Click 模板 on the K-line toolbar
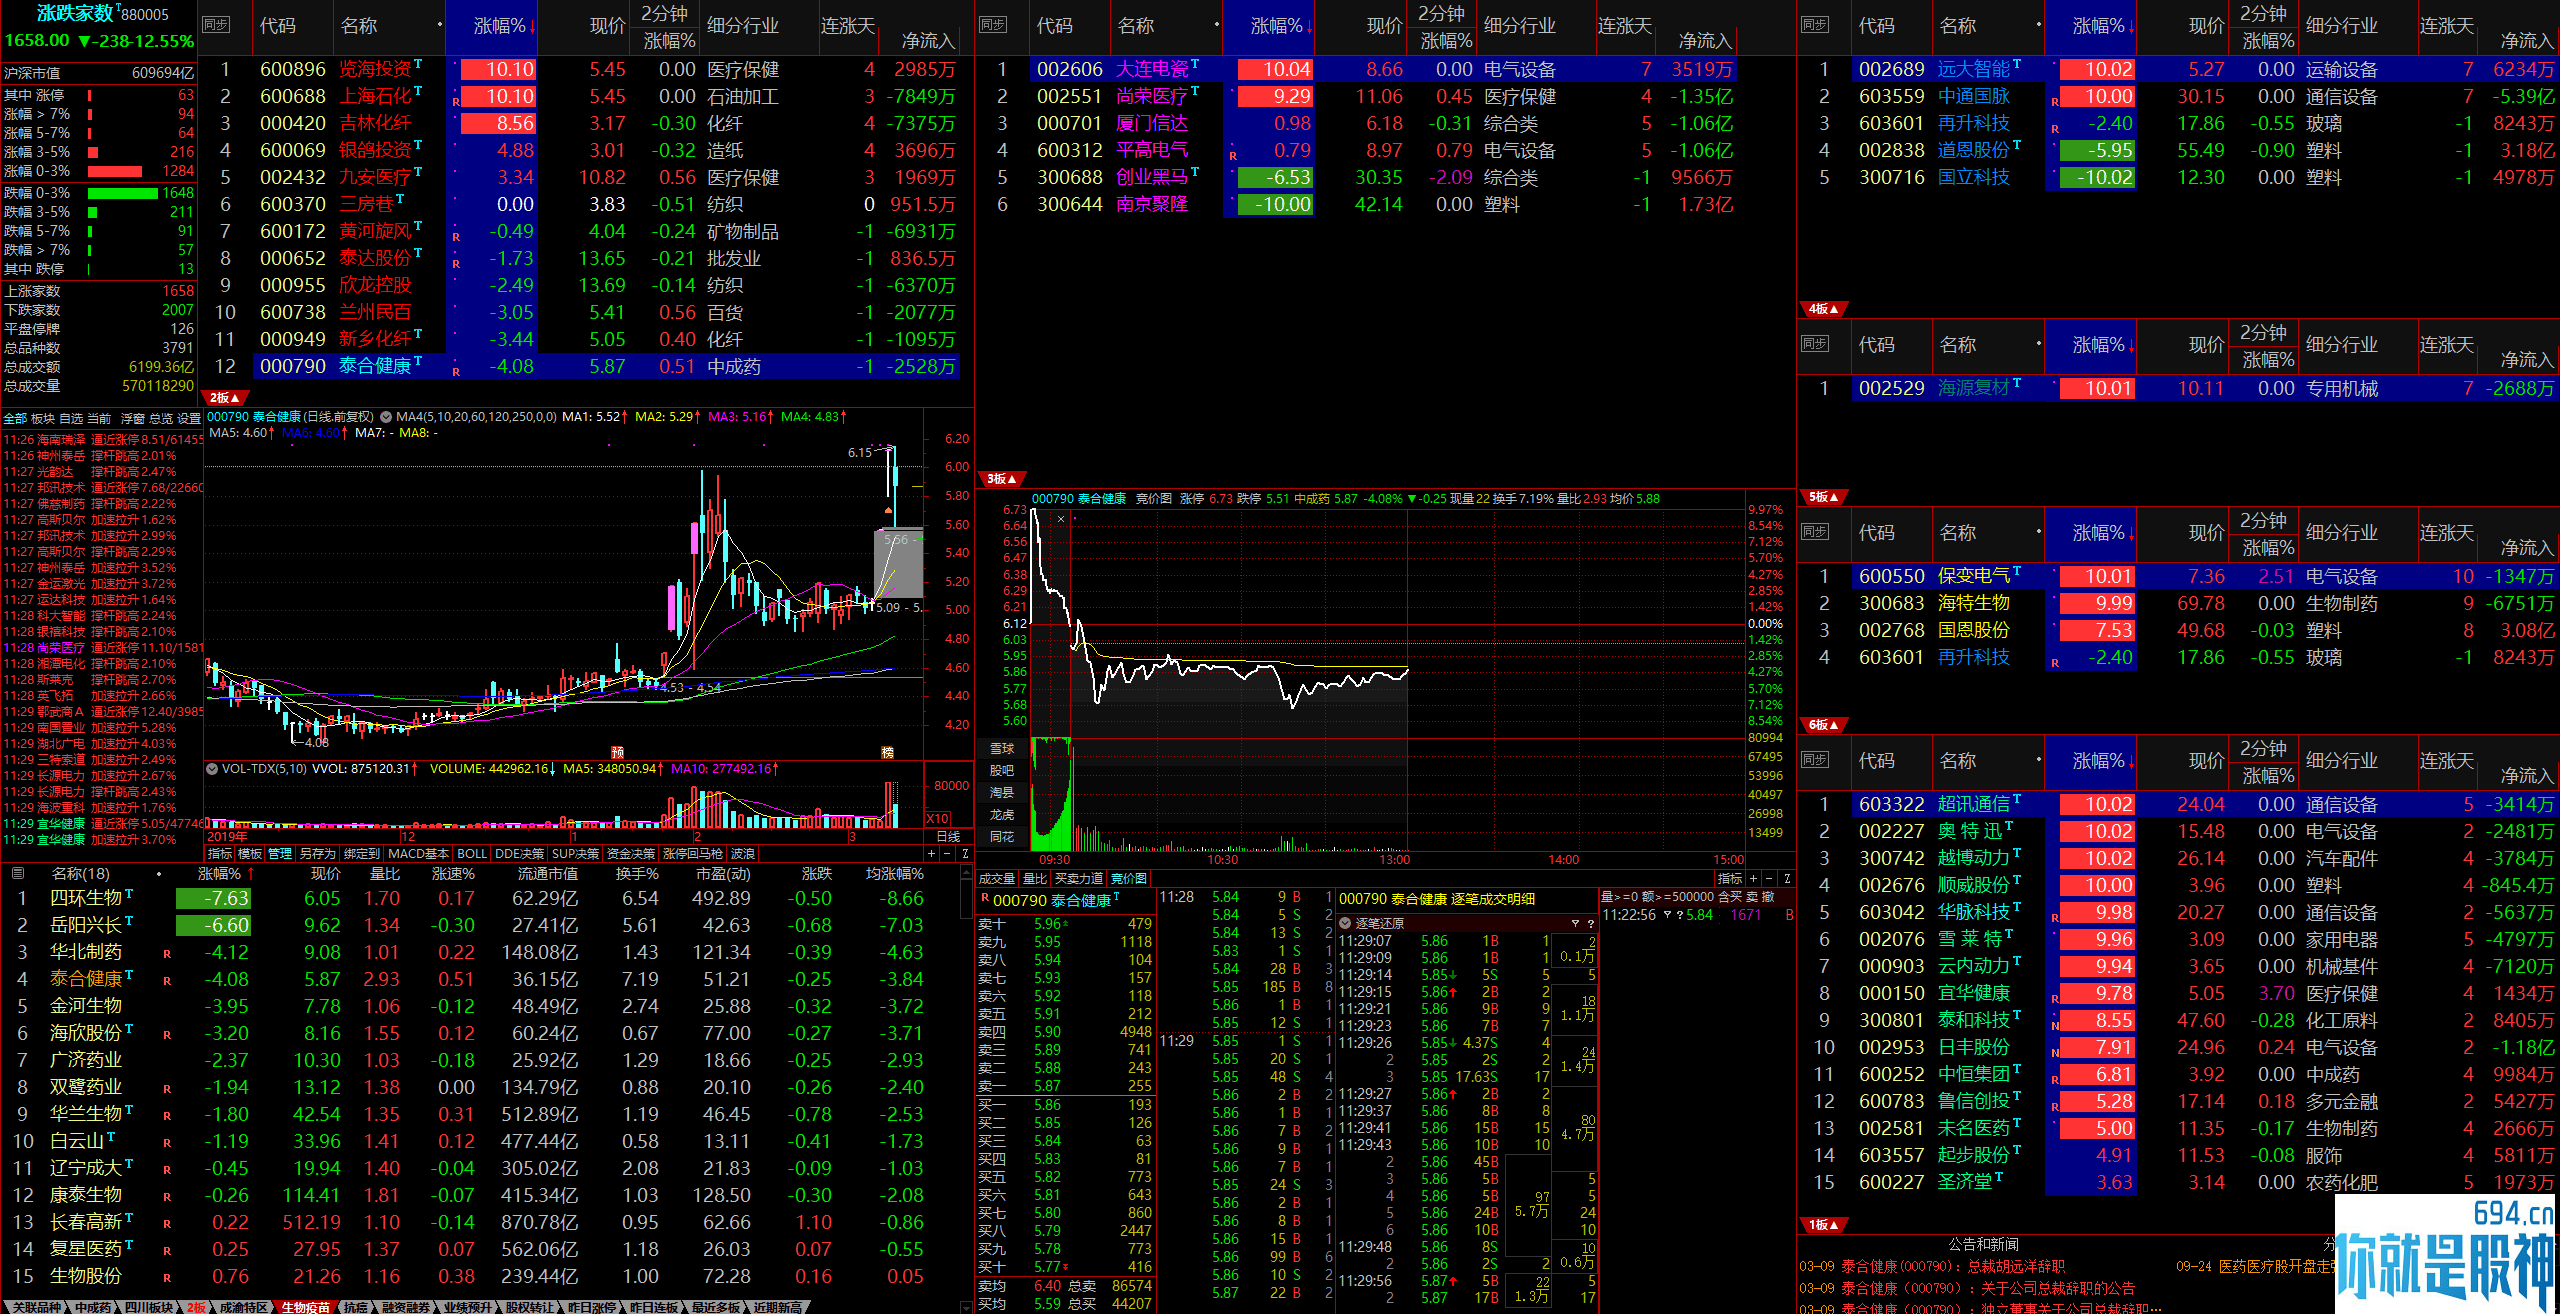Image resolution: width=2560 pixels, height=1314 pixels. [250, 854]
